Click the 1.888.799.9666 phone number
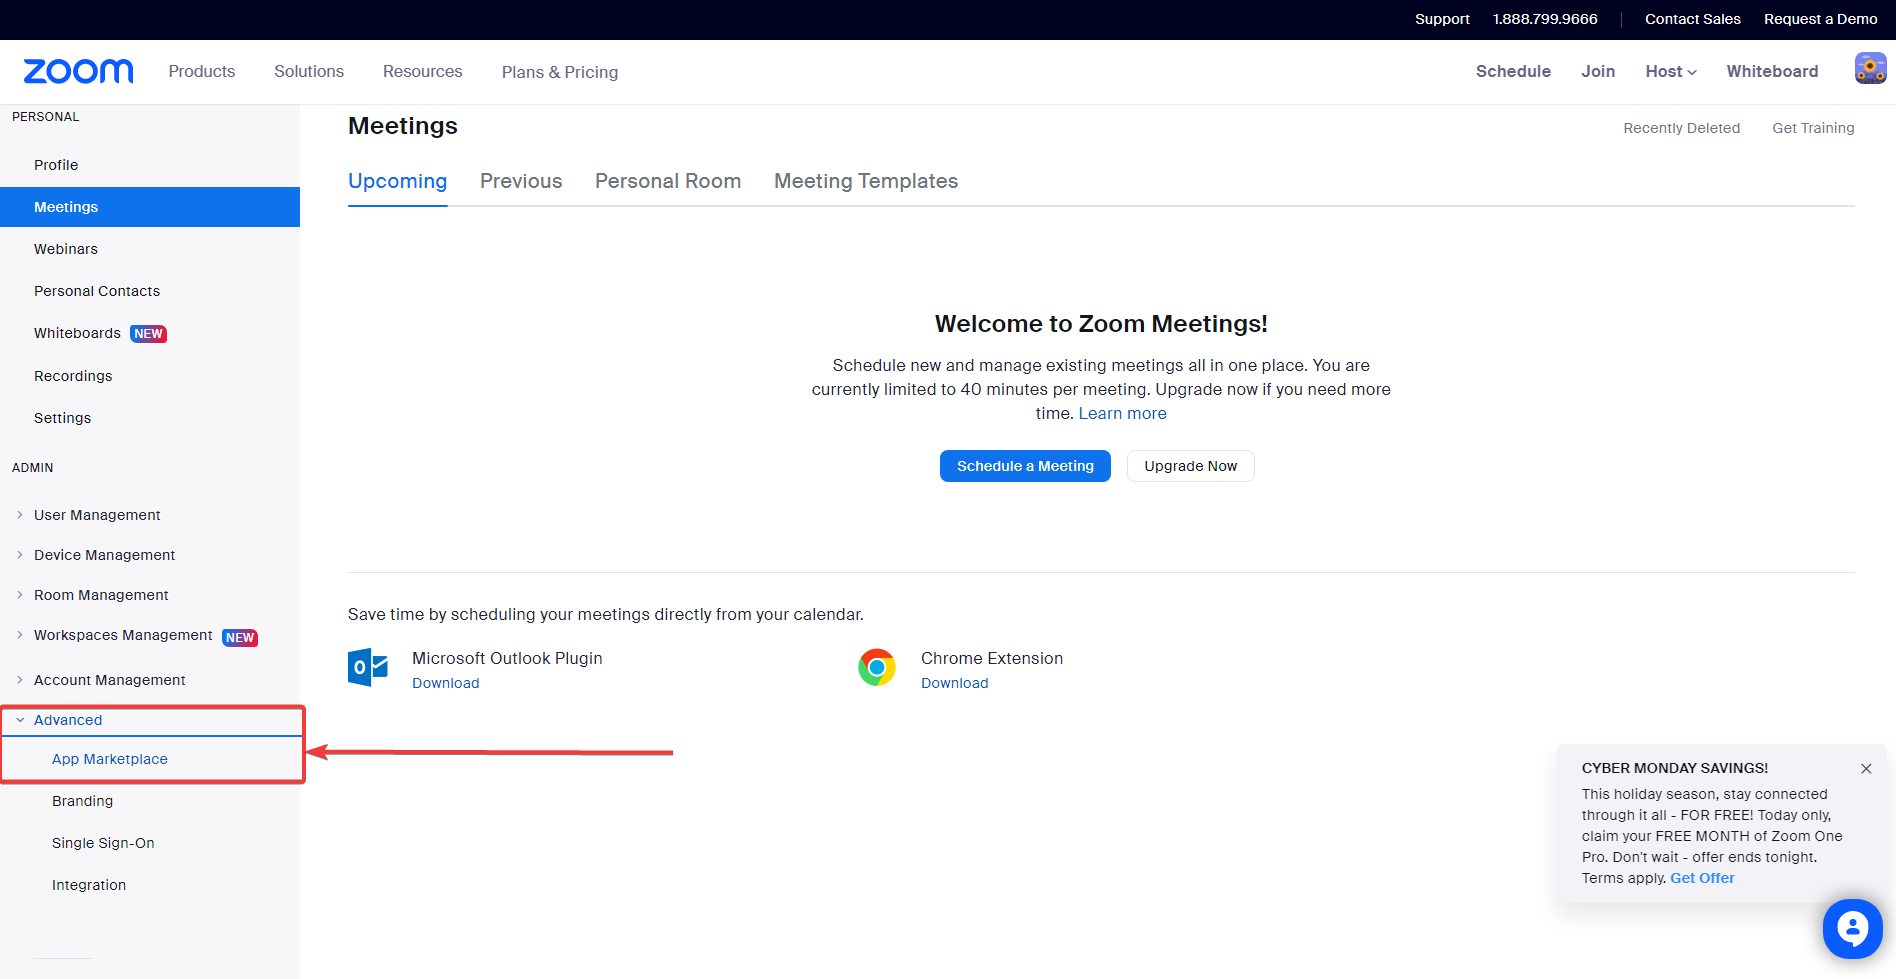Image resolution: width=1896 pixels, height=979 pixels. pyautogui.click(x=1545, y=19)
